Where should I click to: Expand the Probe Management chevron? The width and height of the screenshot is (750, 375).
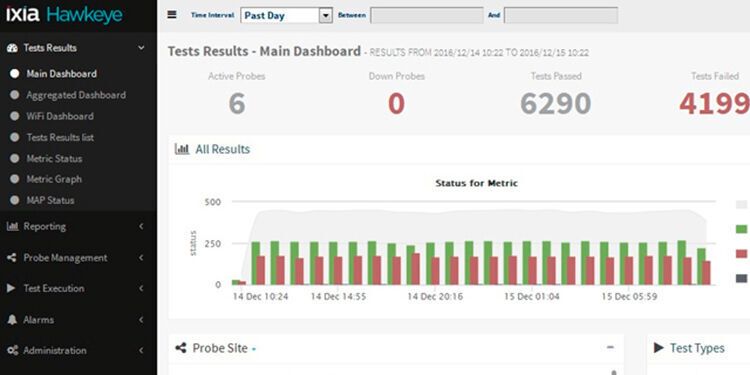(141, 258)
